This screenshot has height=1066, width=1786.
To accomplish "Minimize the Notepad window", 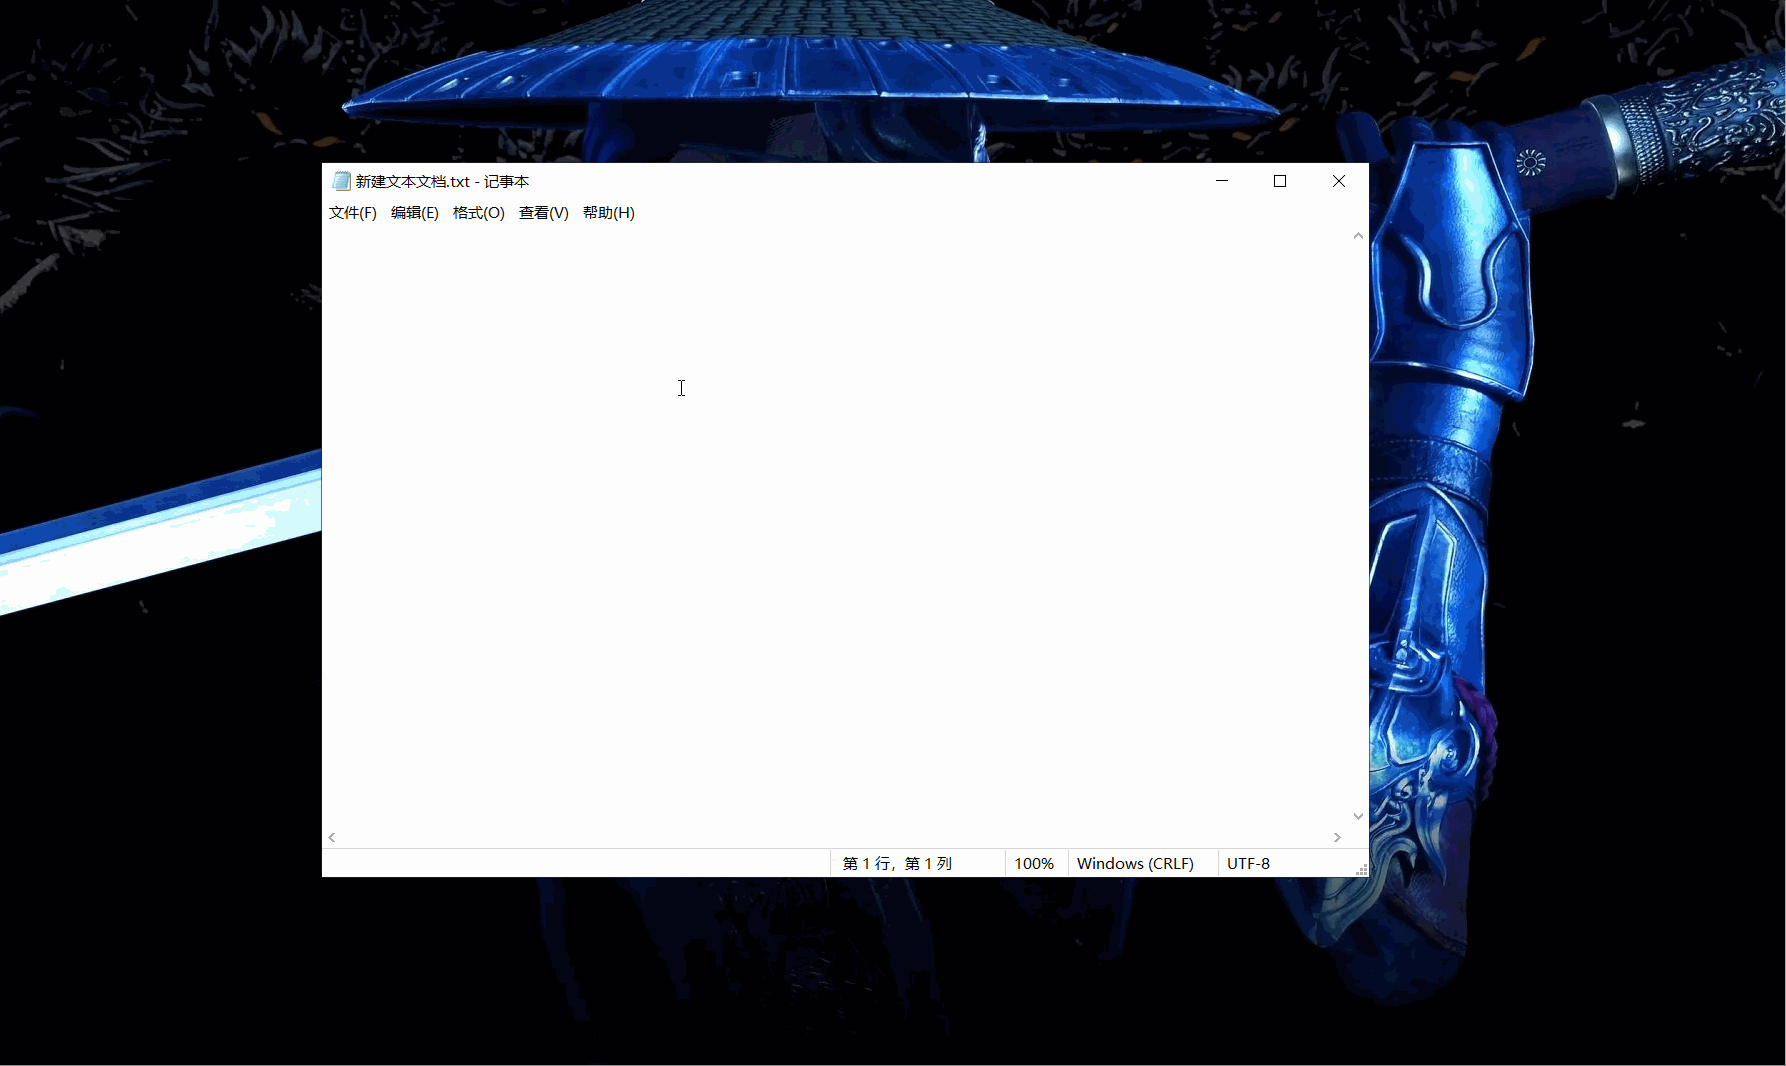I will pyautogui.click(x=1221, y=181).
